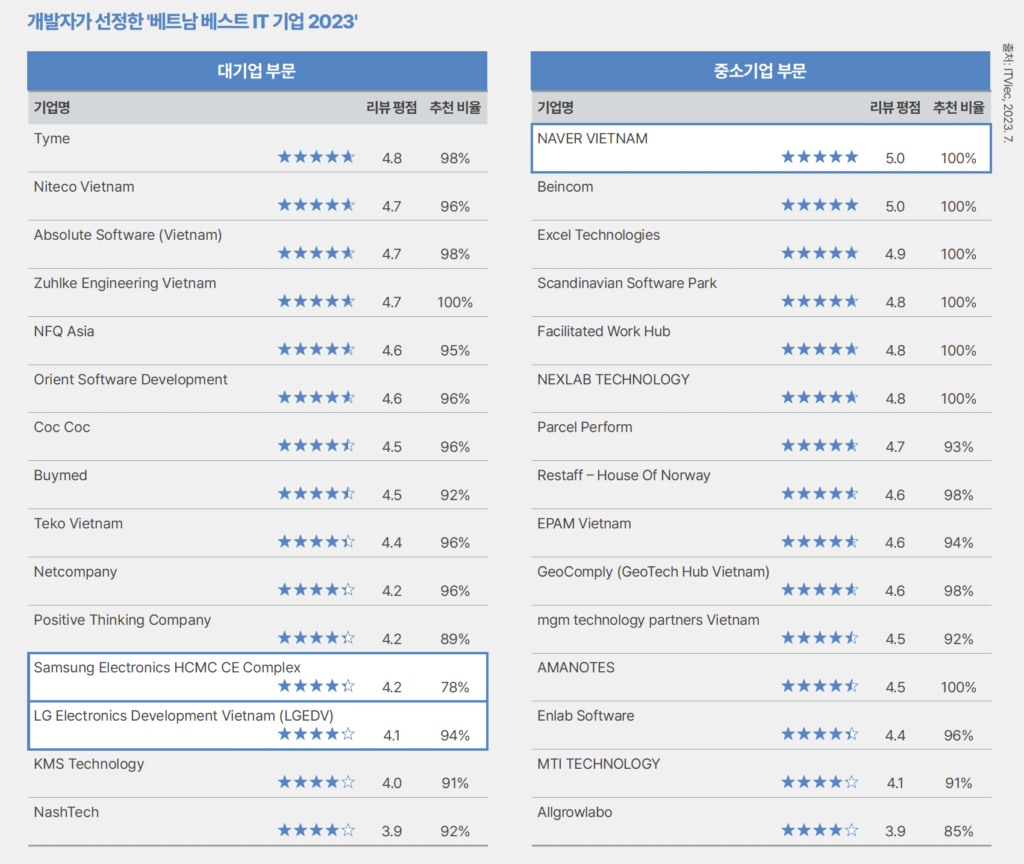Click Zuhlke Engineering Vietnam name
This screenshot has width=1024, height=864.
(x=125, y=283)
